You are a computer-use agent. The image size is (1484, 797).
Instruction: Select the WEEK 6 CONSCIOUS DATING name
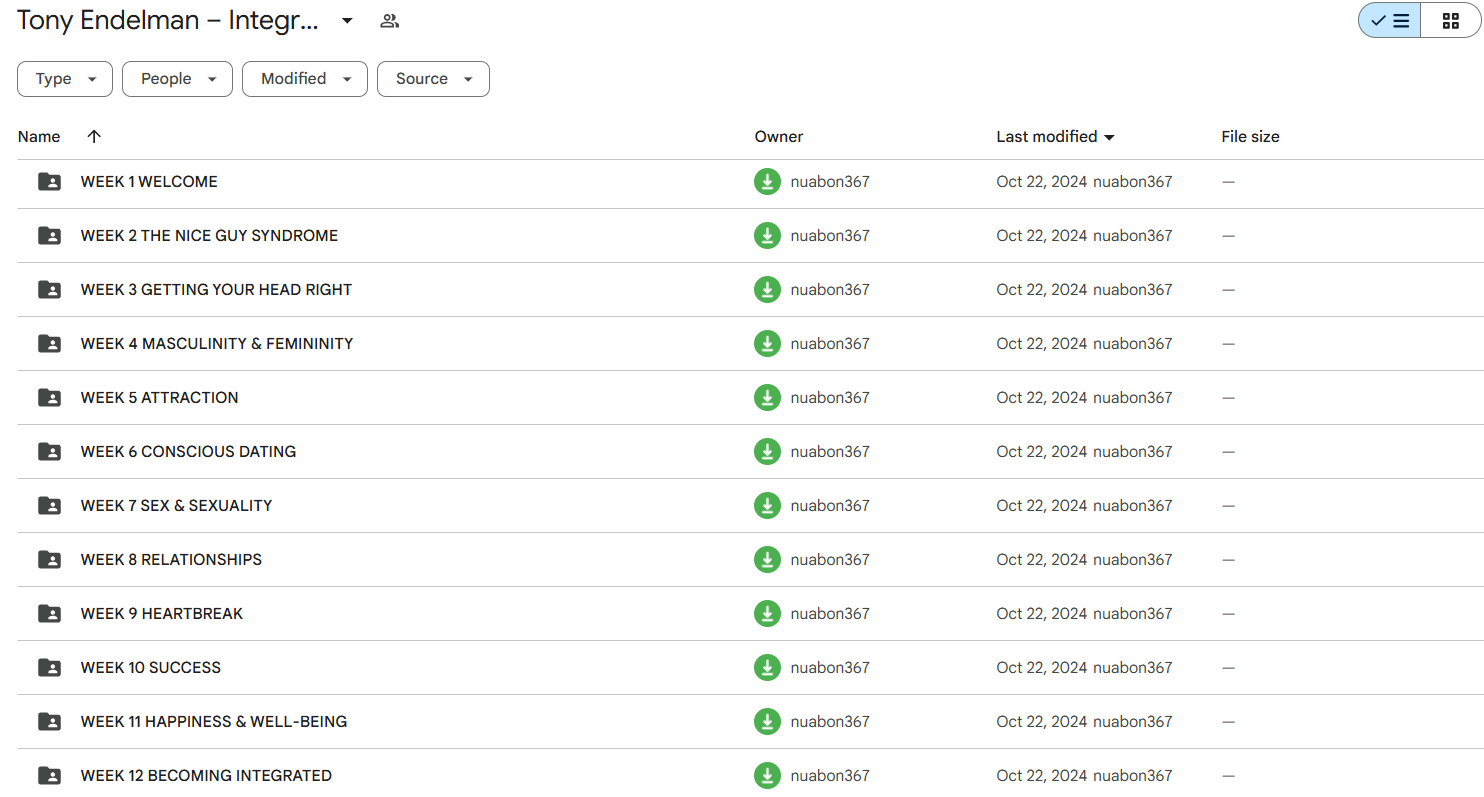189,452
